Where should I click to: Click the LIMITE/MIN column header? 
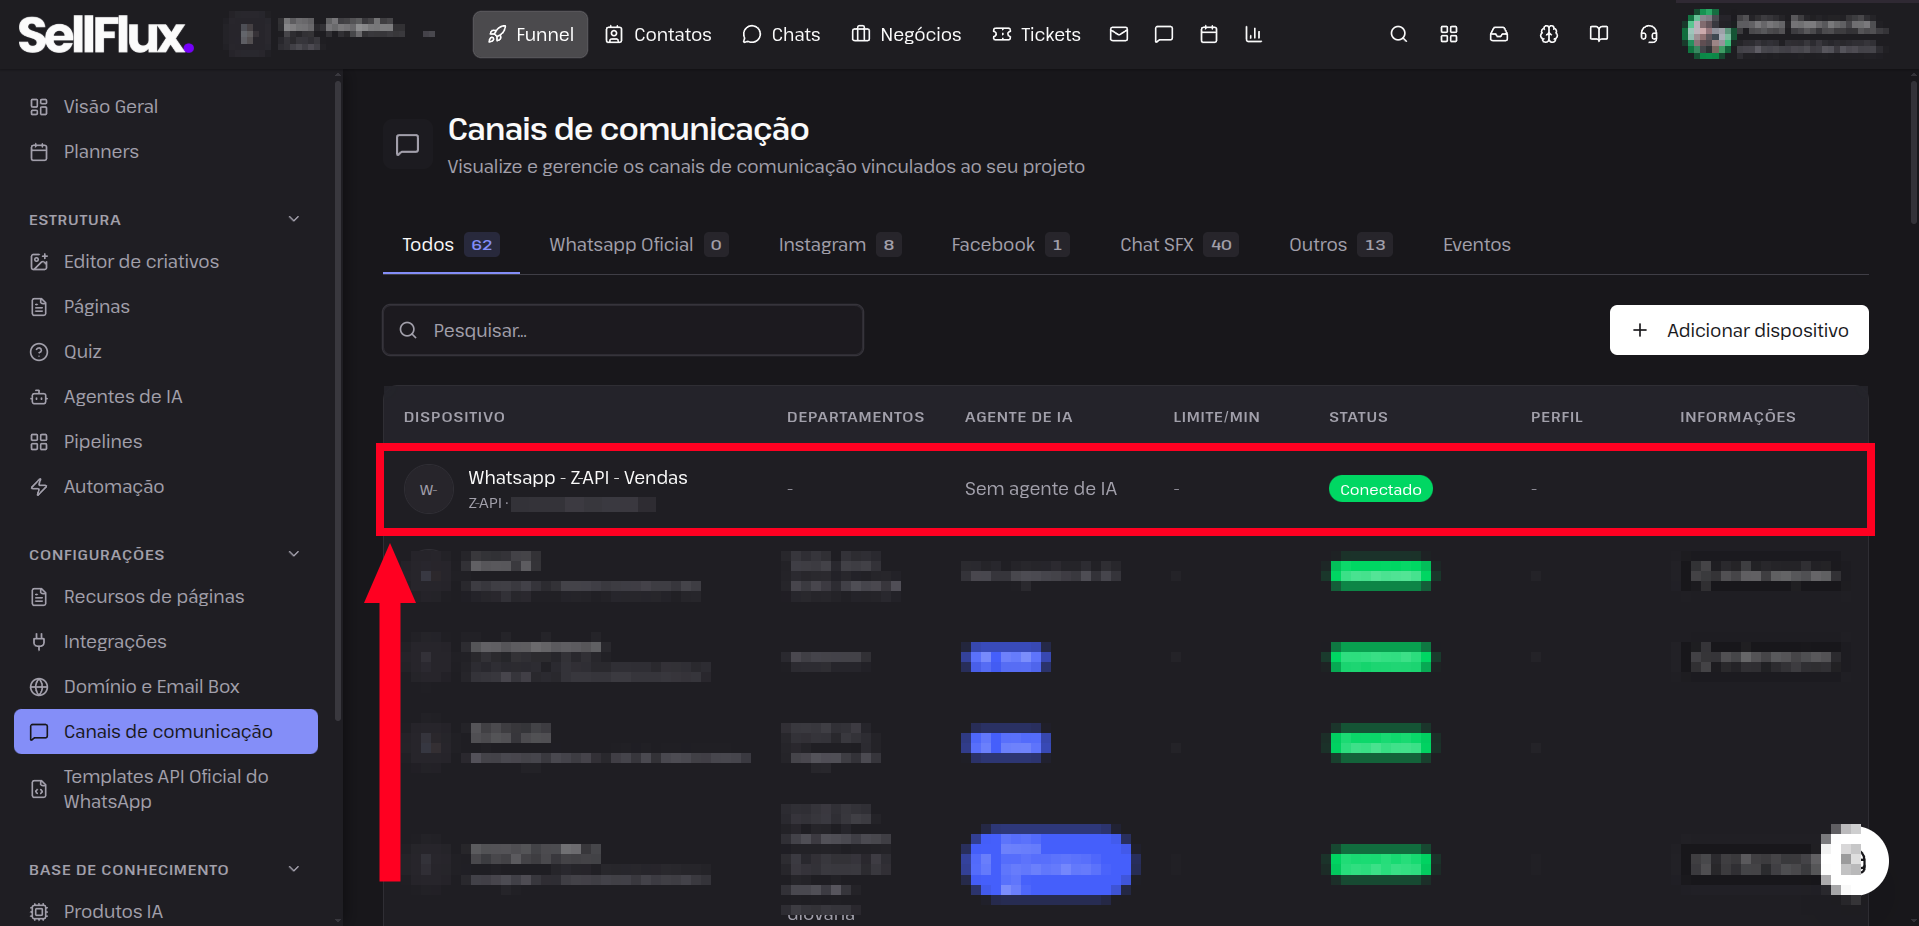click(1216, 417)
